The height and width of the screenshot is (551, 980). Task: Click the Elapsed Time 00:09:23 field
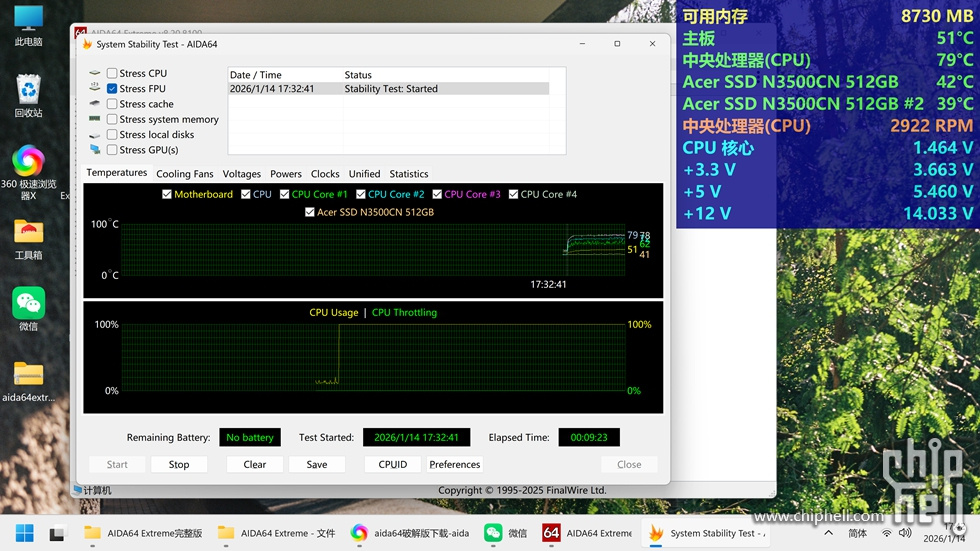[589, 437]
